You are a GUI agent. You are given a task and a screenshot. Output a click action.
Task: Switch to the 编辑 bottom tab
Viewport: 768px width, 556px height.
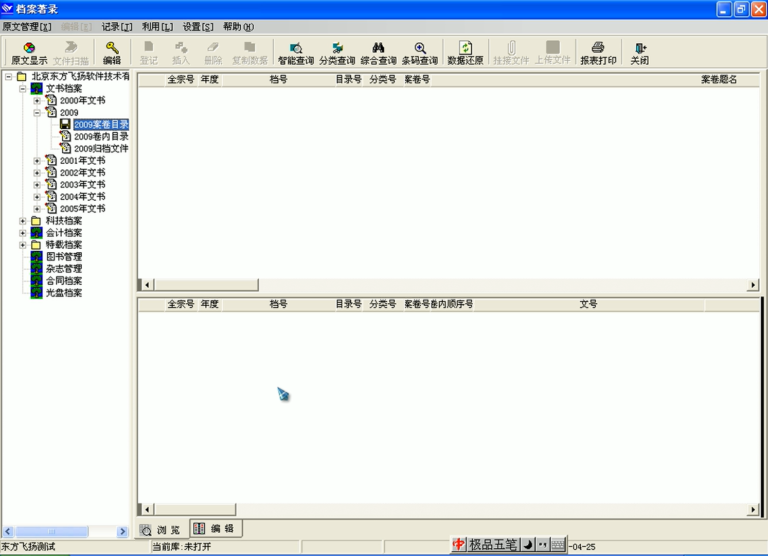point(216,529)
